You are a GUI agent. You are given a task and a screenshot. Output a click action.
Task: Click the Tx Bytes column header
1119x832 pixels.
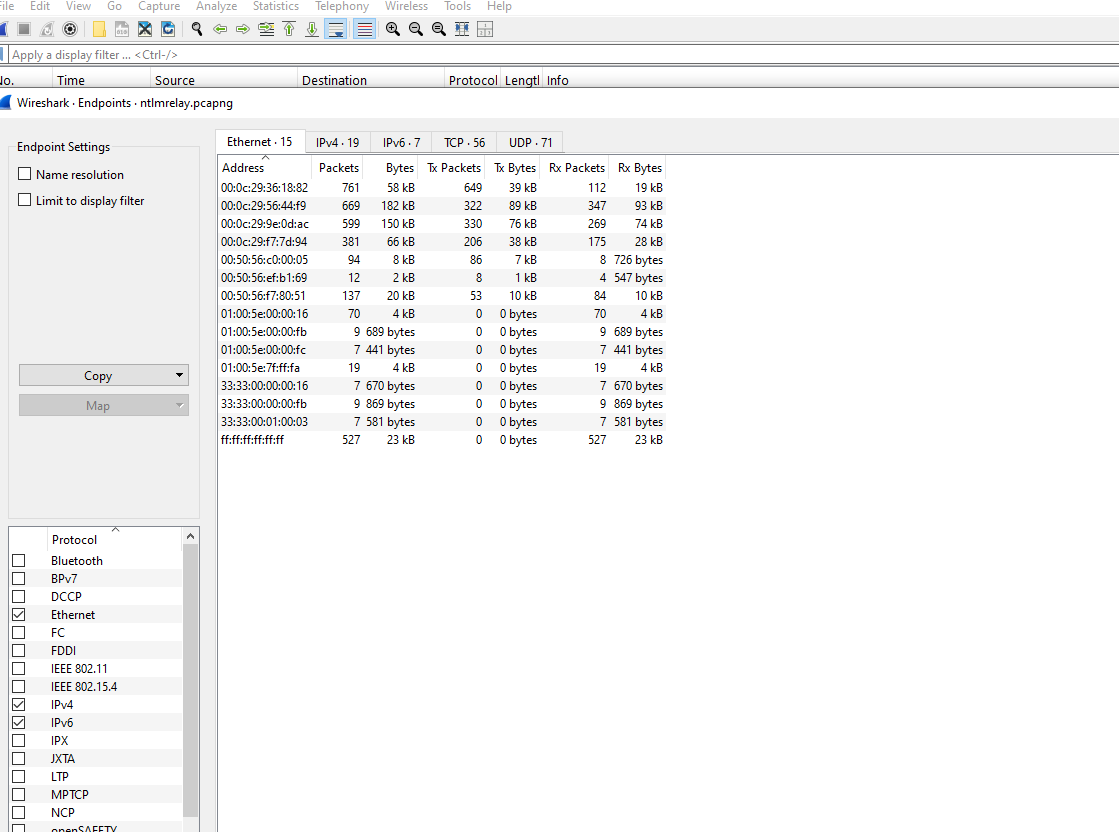[512, 168]
